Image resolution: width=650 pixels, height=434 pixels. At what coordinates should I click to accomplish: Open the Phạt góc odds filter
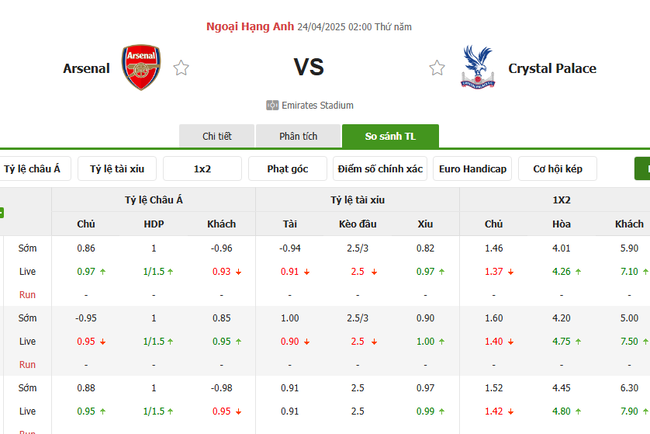coord(287,169)
